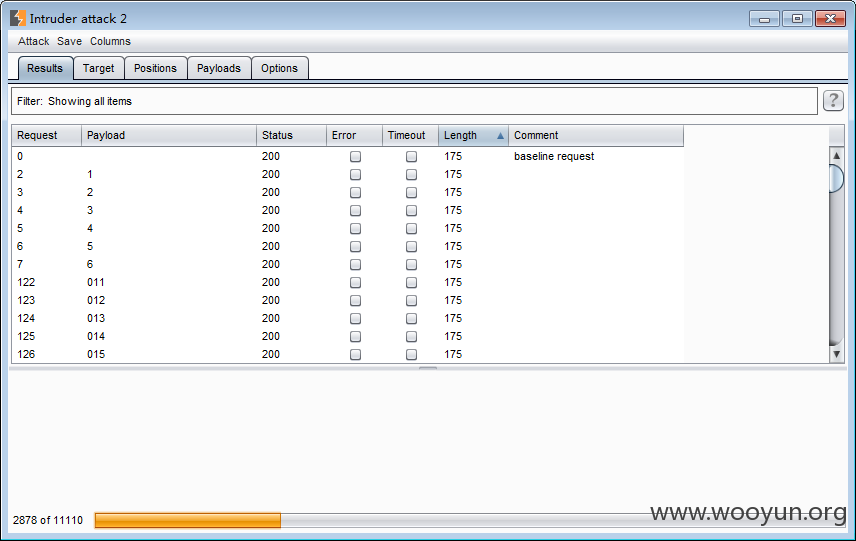The height and width of the screenshot is (541, 856).
Task: Sort by the Error column header
Action: pos(354,135)
